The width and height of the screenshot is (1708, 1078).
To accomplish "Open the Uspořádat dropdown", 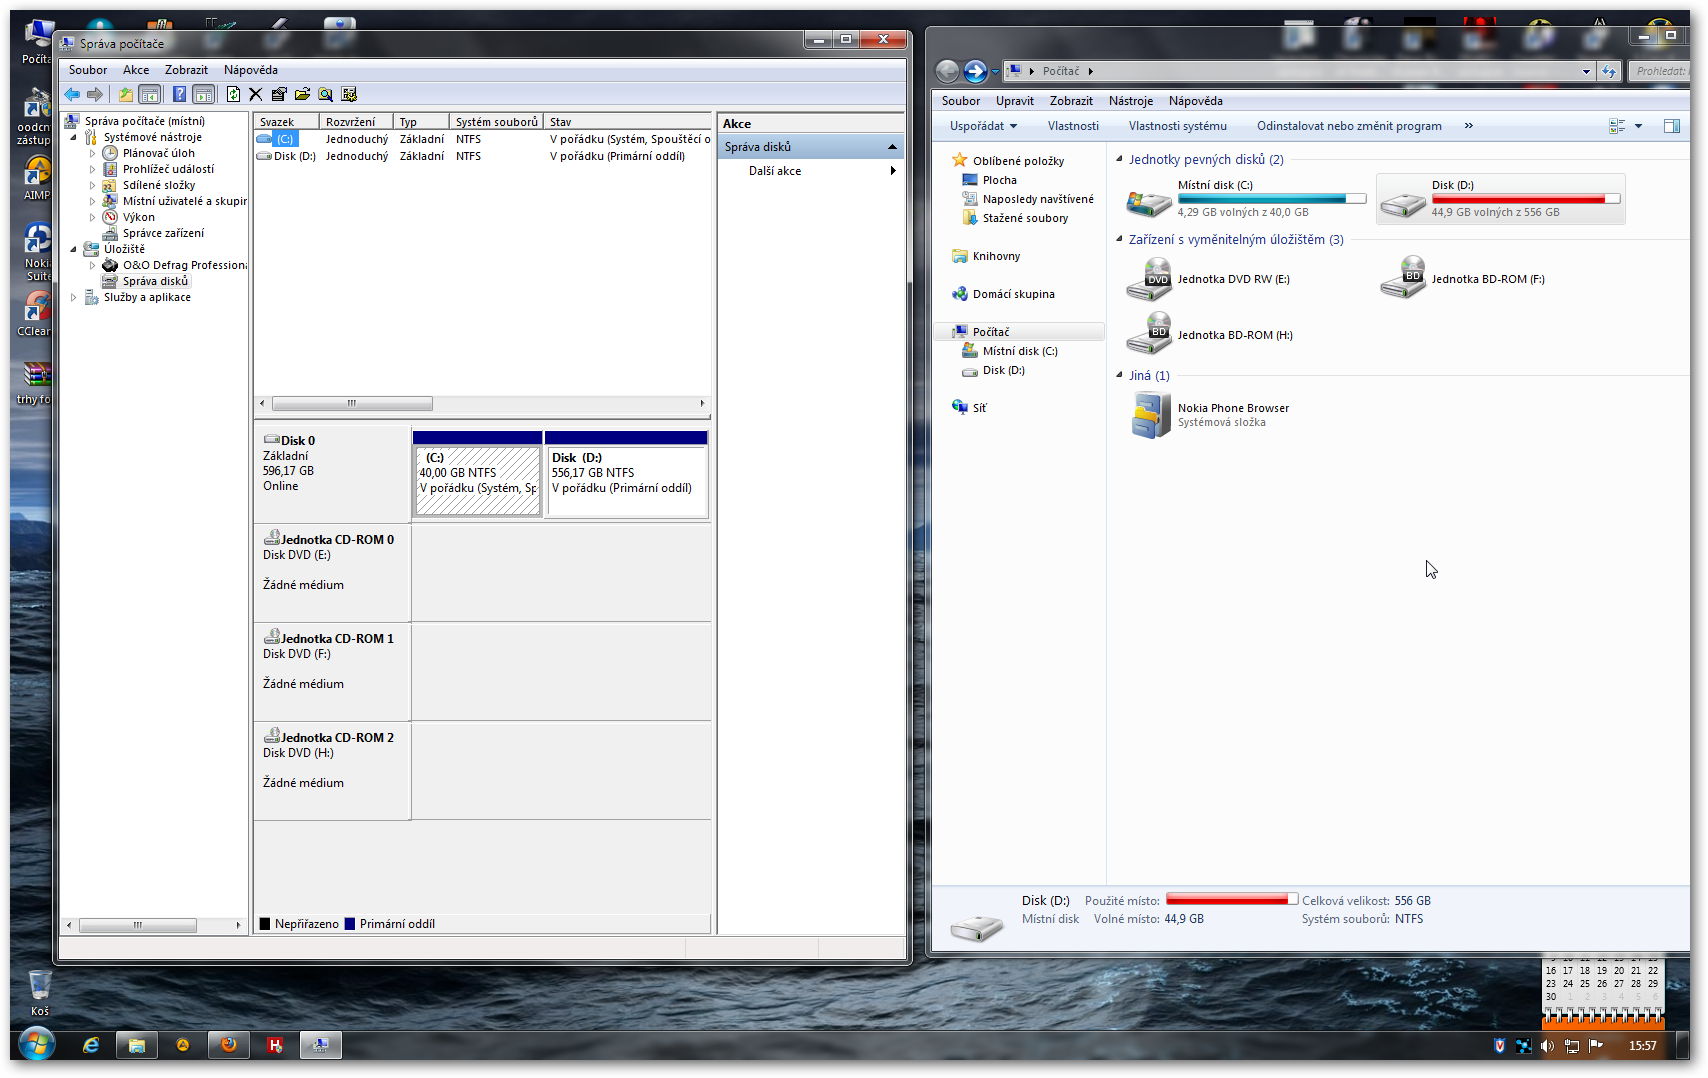I will coord(983,126).
